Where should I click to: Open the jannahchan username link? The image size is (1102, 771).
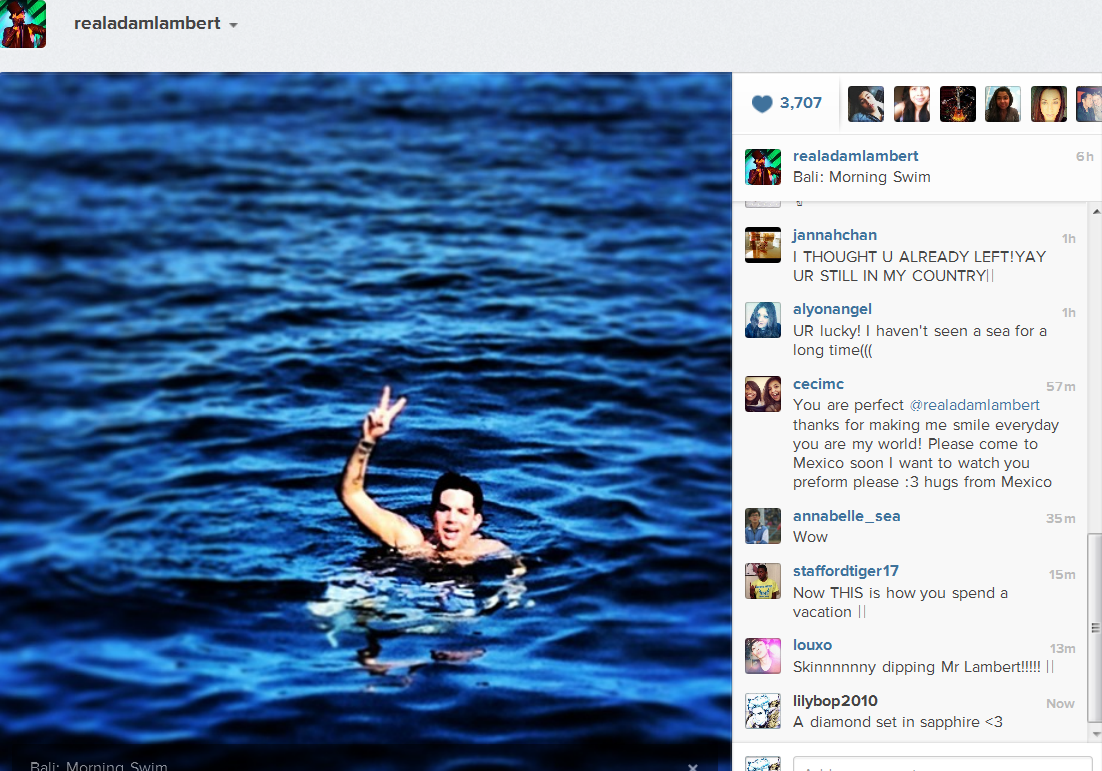tap(834, 235)
